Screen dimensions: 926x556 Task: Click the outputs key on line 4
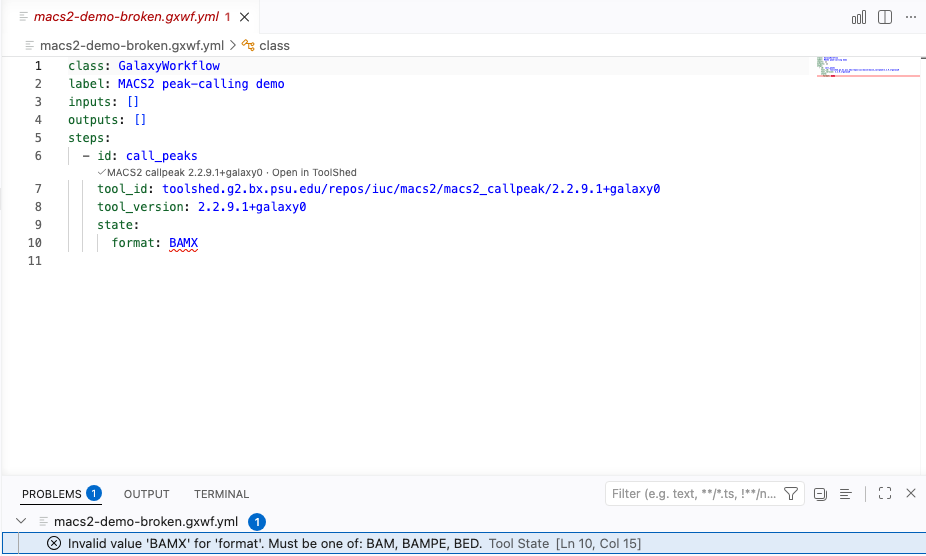[x=94, y=120]
